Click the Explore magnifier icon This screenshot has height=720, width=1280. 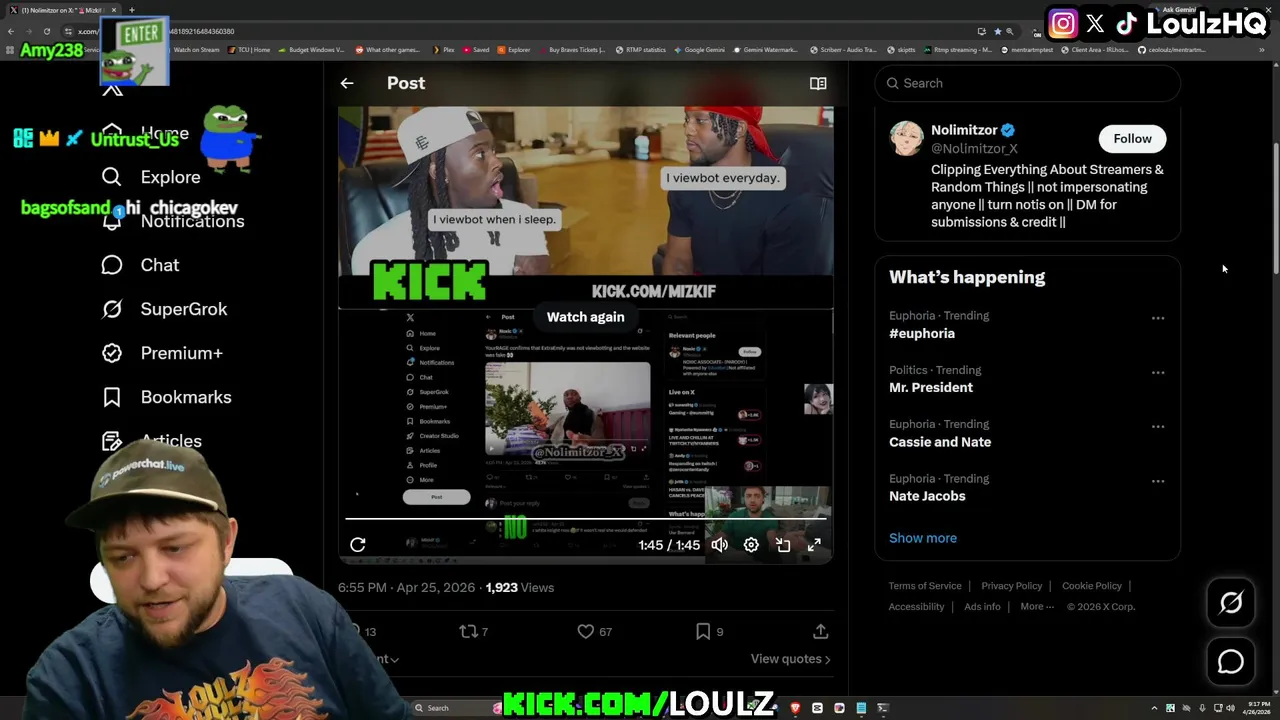coord(112,177)
